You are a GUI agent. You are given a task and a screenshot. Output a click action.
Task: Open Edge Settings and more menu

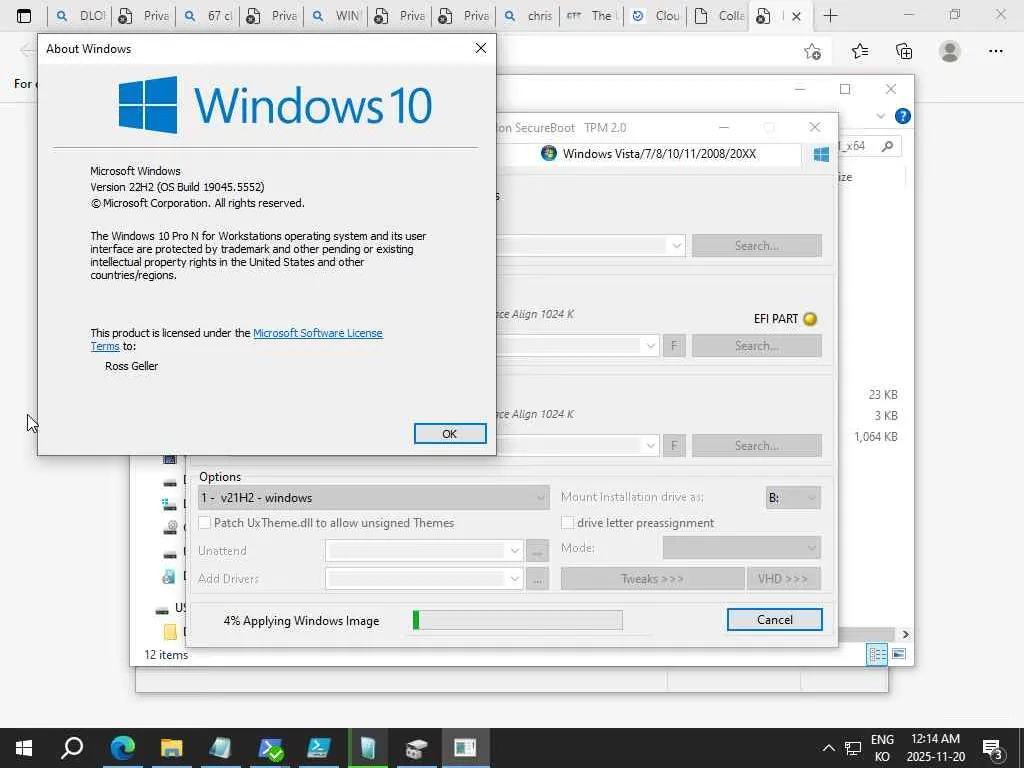995,52
